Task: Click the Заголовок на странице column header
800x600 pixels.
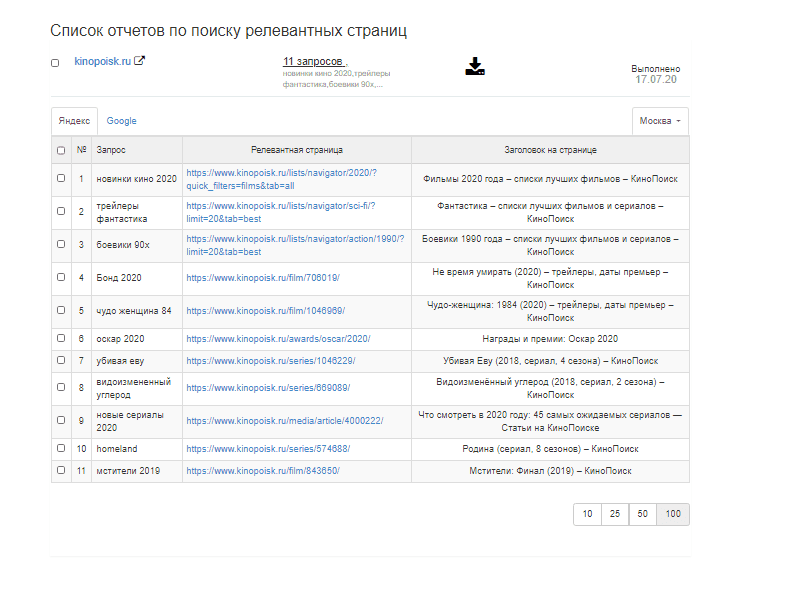Action: [x=551, y=150]
